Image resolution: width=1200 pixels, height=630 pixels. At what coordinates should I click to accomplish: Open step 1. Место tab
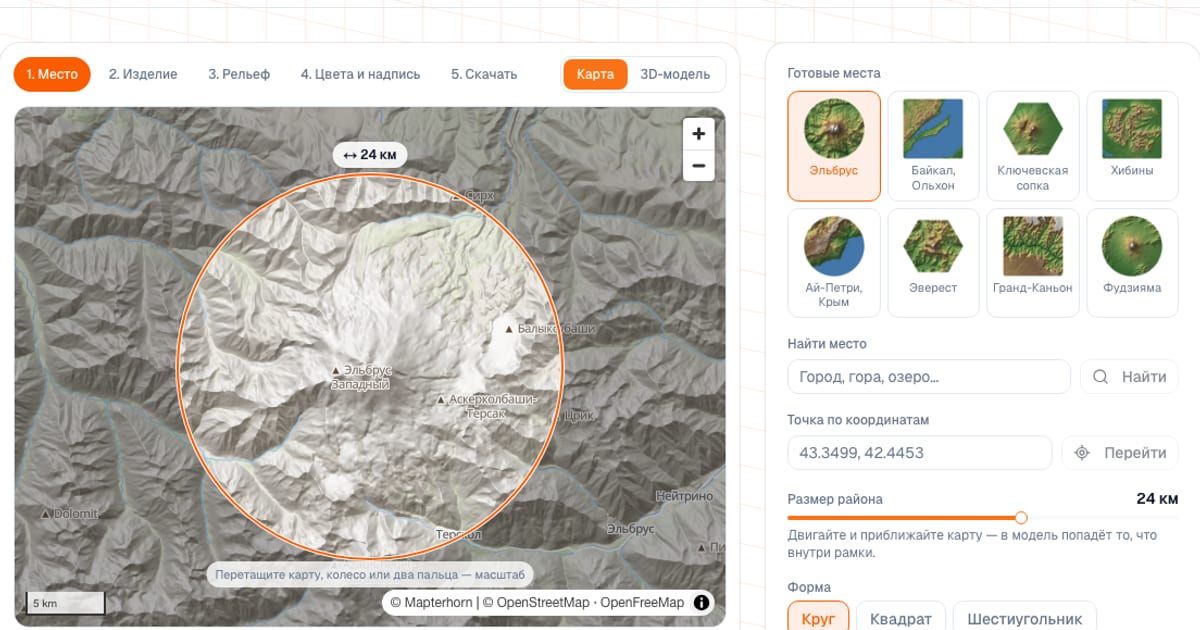coord(52,74)
